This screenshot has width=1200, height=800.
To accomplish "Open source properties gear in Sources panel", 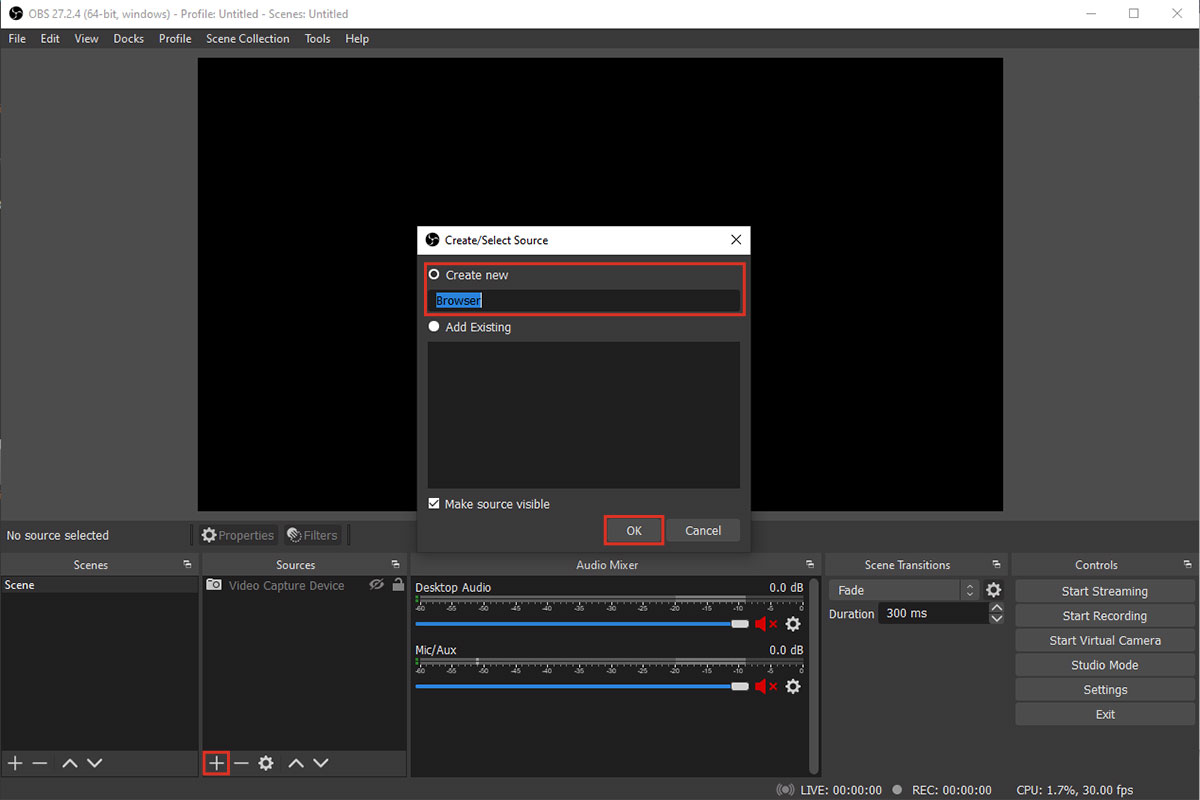I will click(266, 763).
